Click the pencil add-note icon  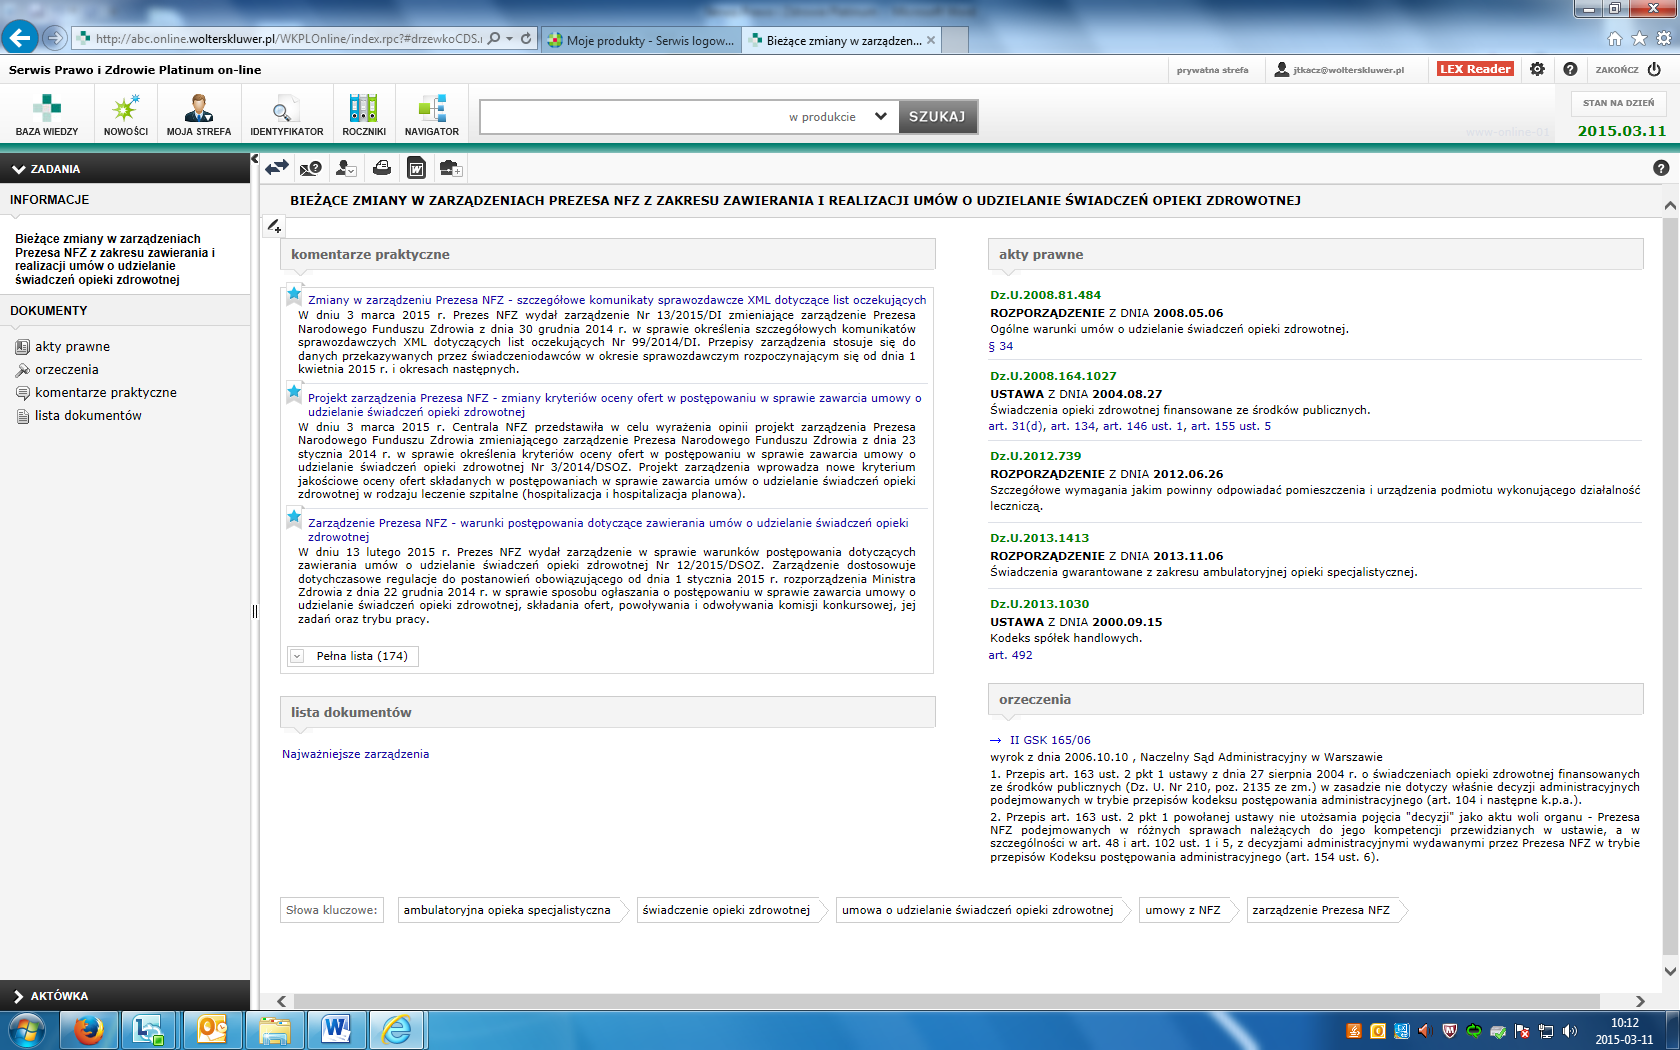click(274, 227)
